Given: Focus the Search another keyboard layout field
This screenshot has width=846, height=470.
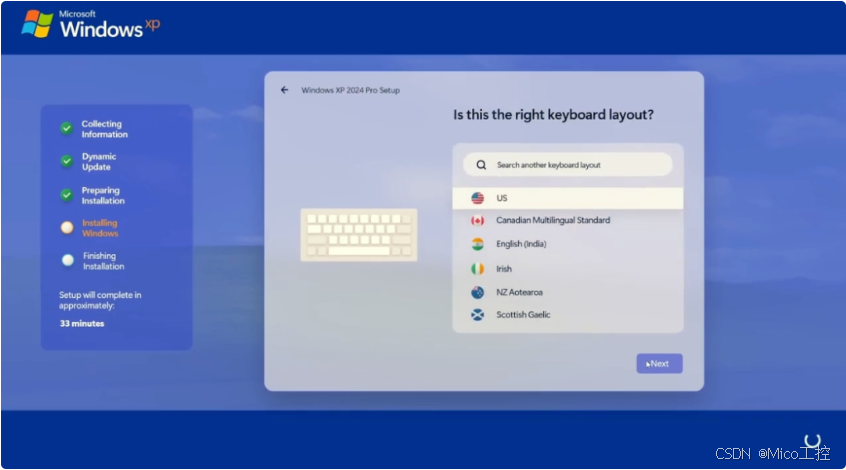Looking at the screenshot, I should 568,165.
